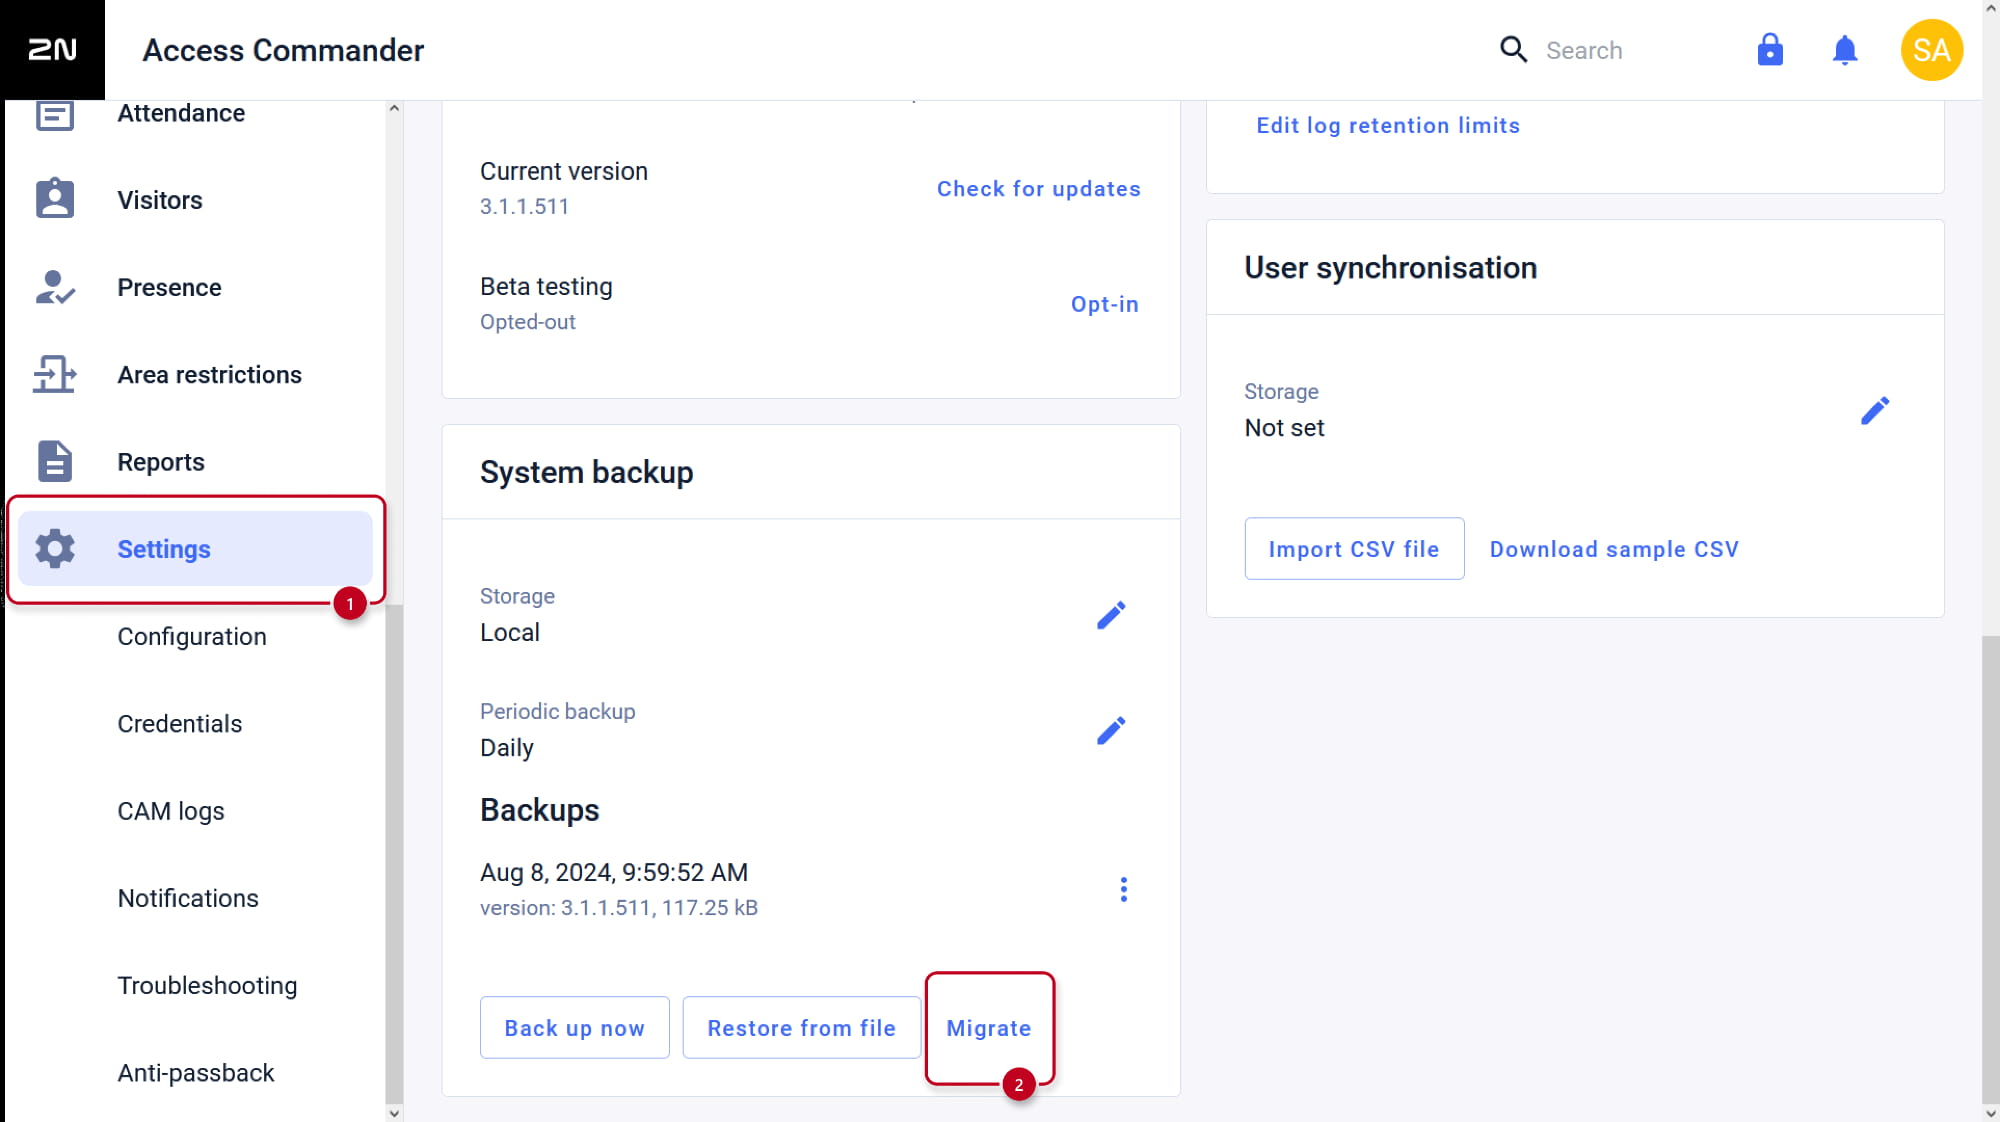
Task: Click the version number 3.1.1.511
Action: pyautogui.click(x=524, y=206)
